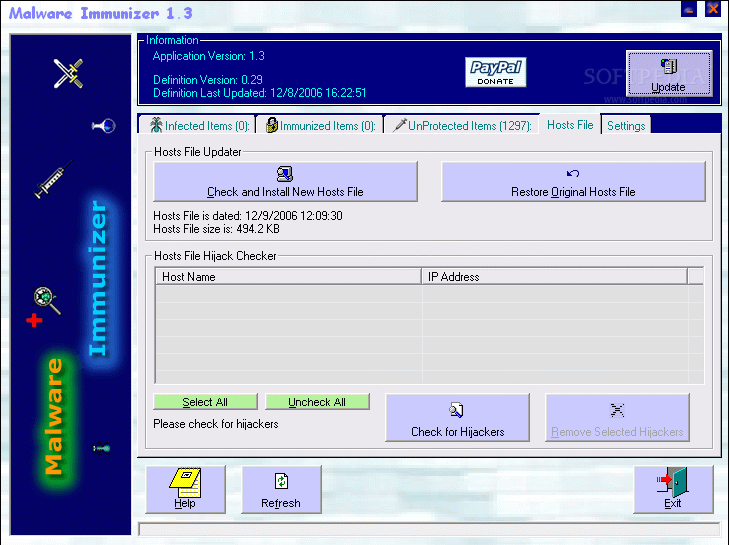Image resolution: width=729 pixels, height=545 pixels.
Task: Click the green arrows page icon on Refresh
Action: click(x=281, y=481)
